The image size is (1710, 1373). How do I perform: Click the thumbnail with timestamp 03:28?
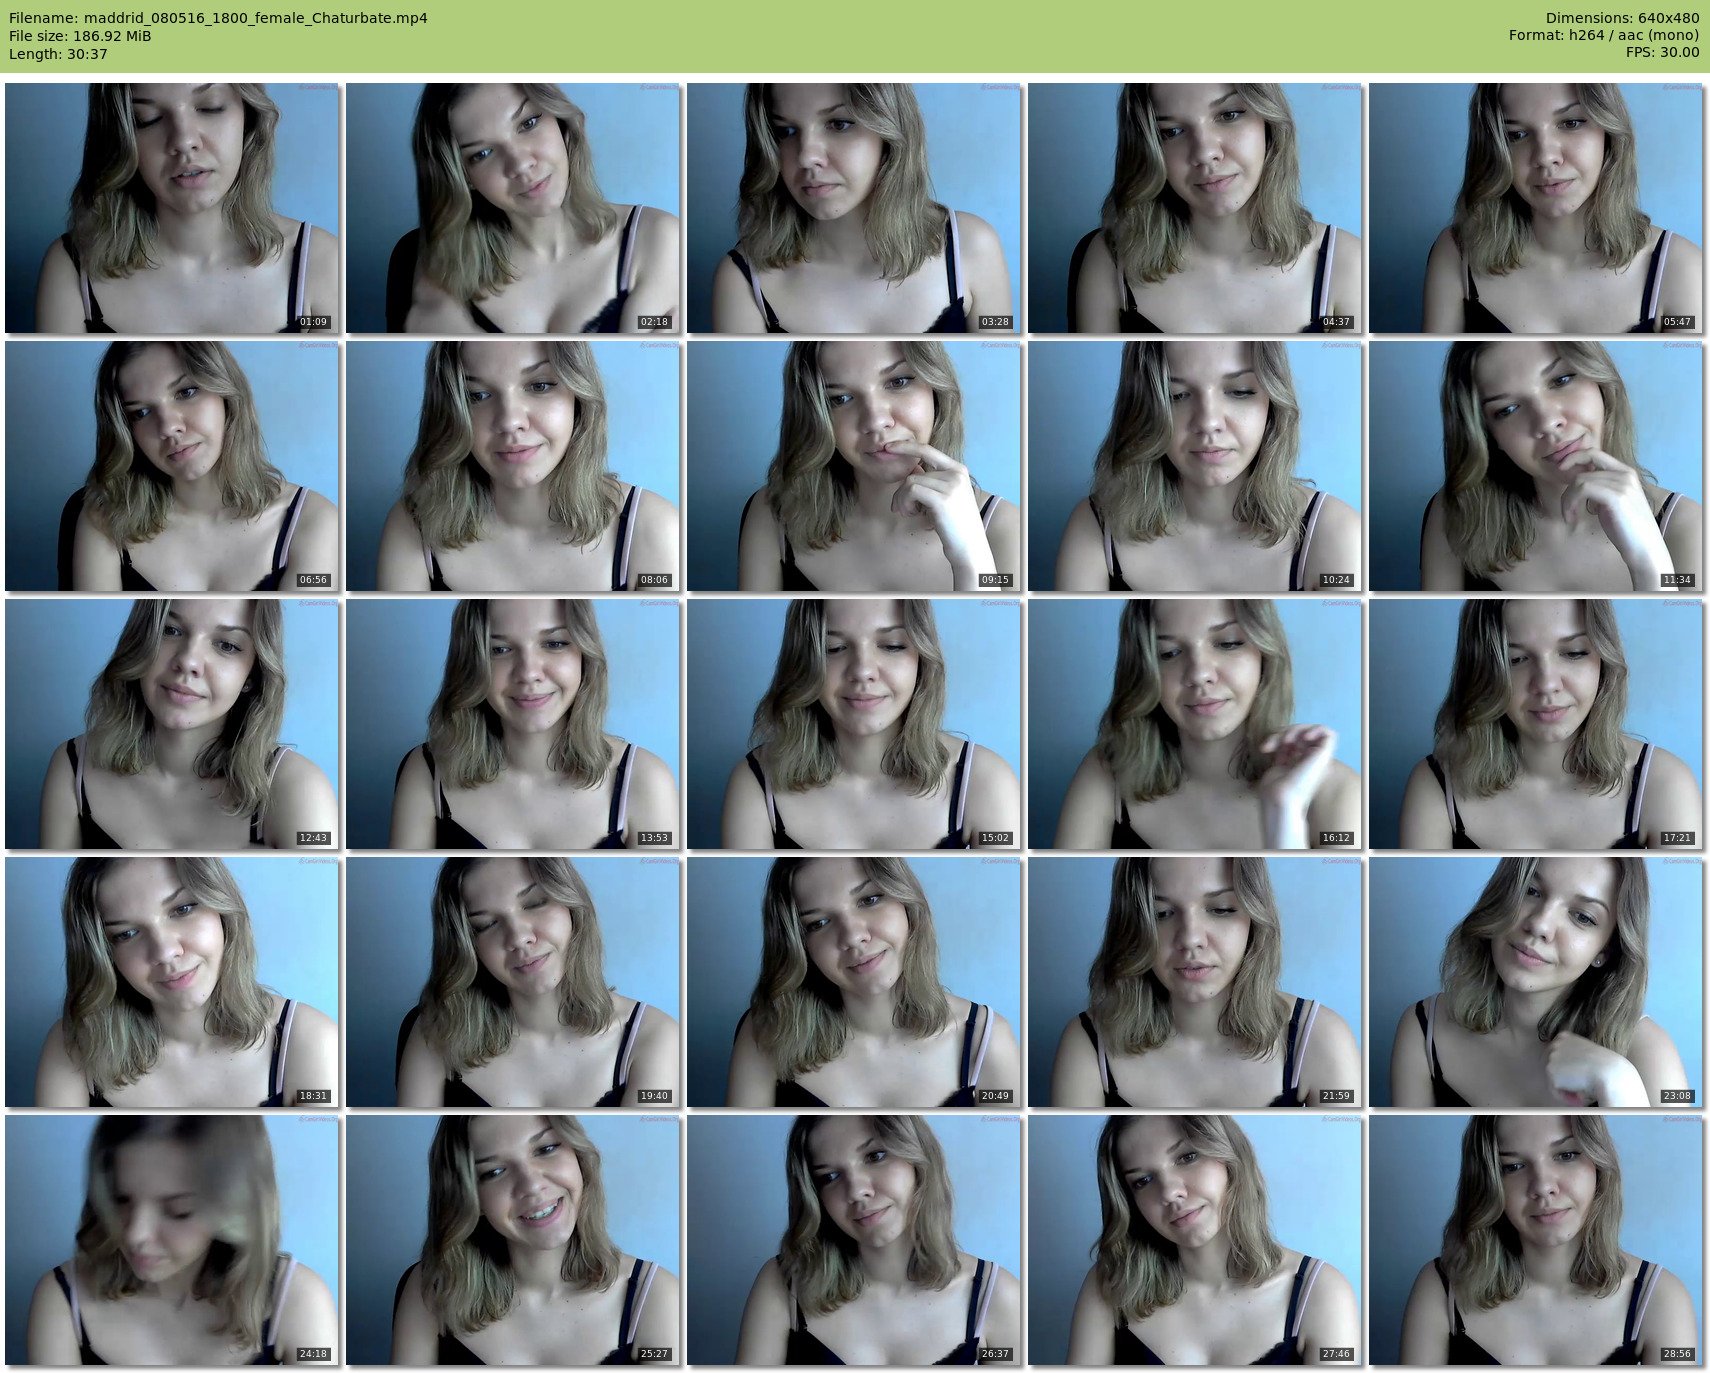pyautogui.click(x=854, y=208)
